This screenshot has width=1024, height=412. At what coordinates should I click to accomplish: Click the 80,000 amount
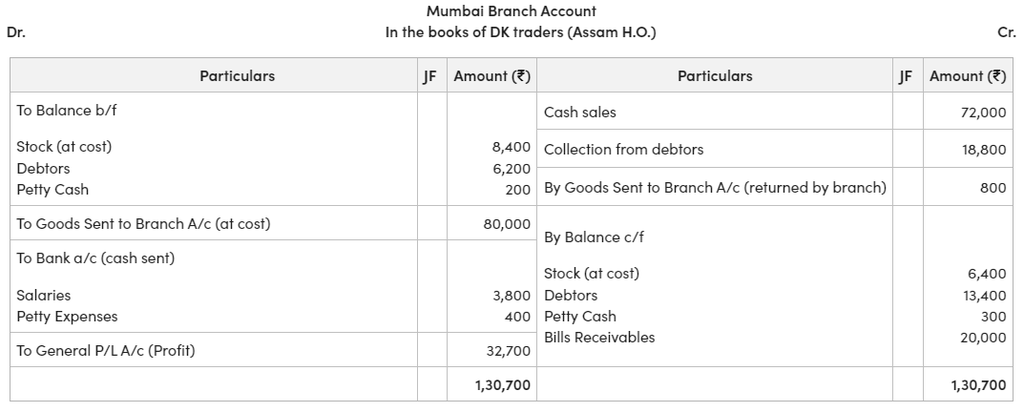[507, 223]
